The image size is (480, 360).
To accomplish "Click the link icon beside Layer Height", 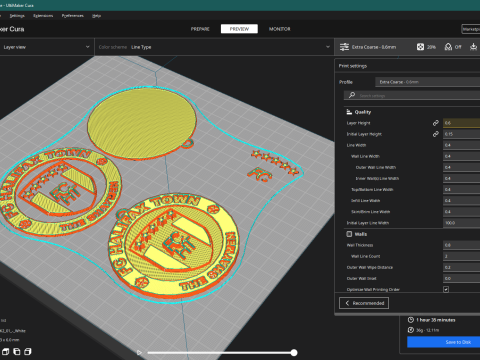I will tap(436, 123).
